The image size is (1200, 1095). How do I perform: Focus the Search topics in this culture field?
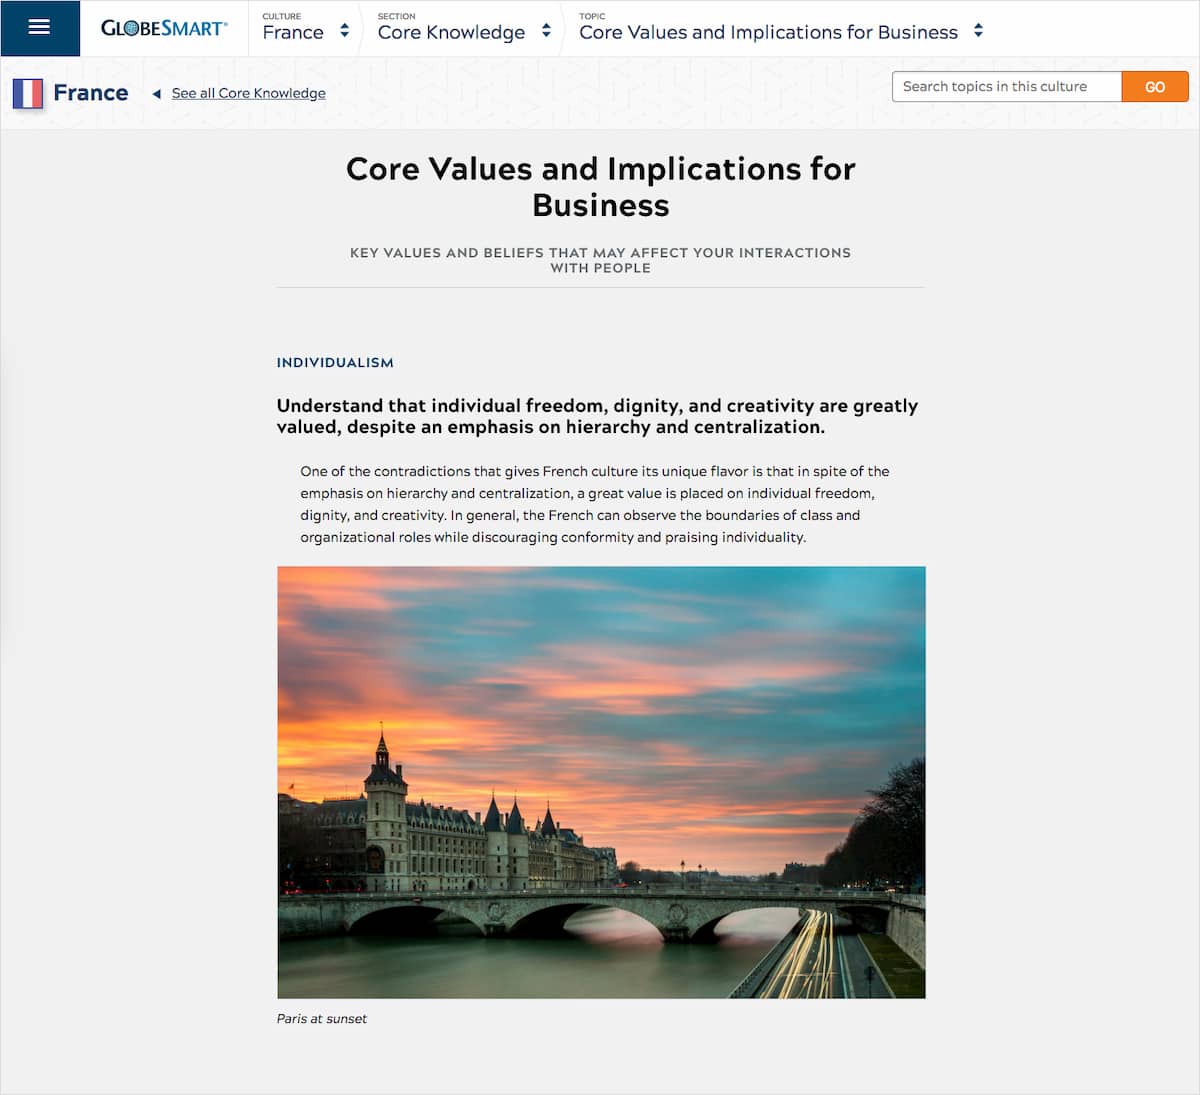coord(1006,87)
